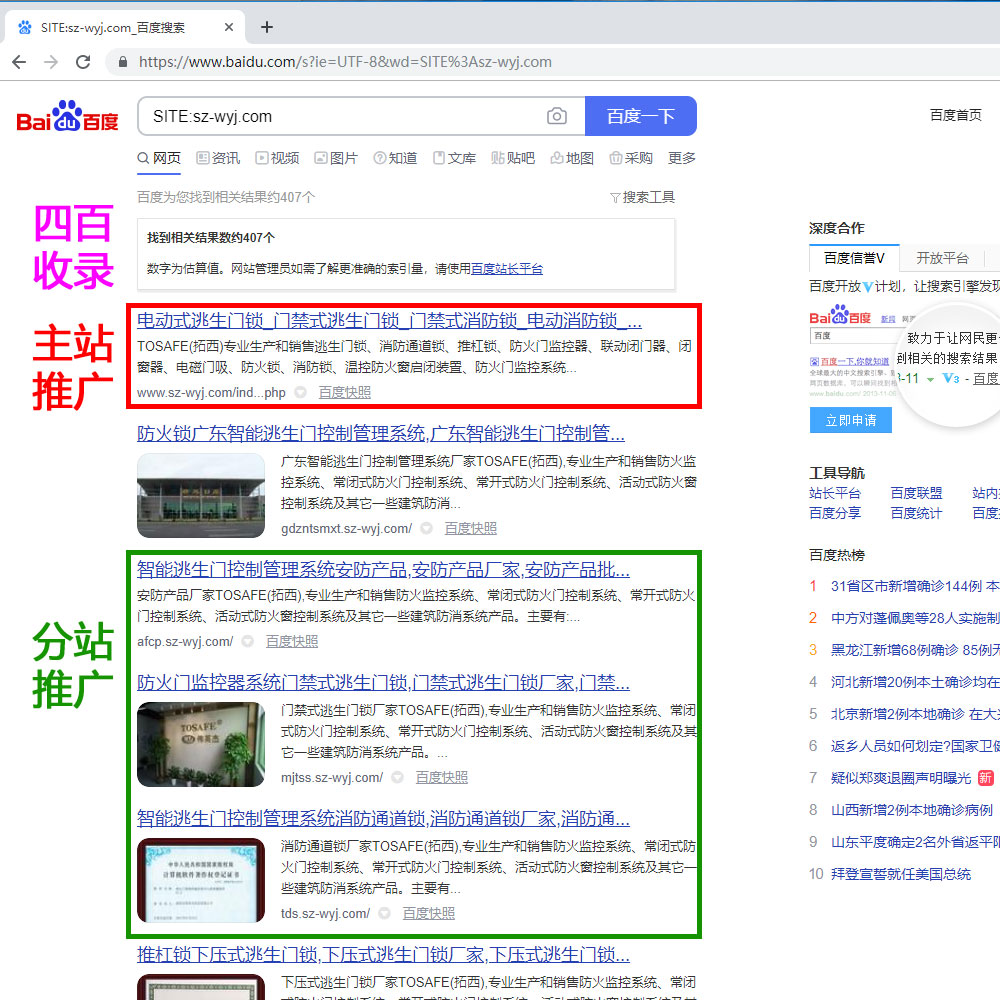
Task: Open the 百度站长平台 link
Action: (x=506, y=269)
